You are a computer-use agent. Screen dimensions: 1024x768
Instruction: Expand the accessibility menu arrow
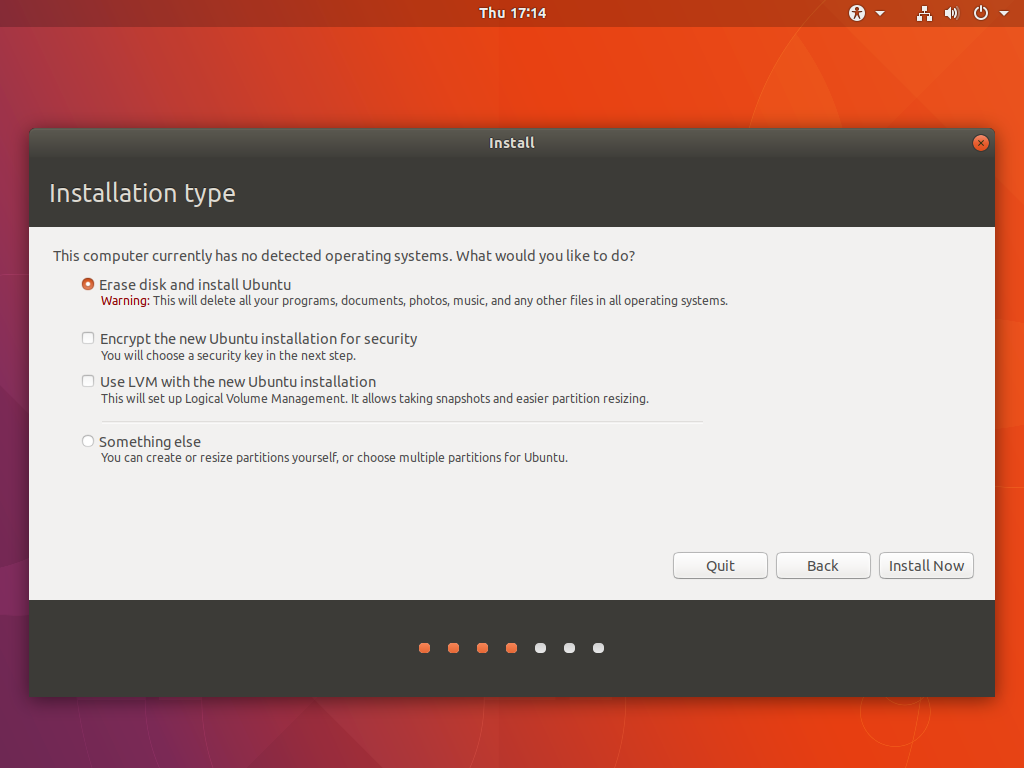coord(880,13)
